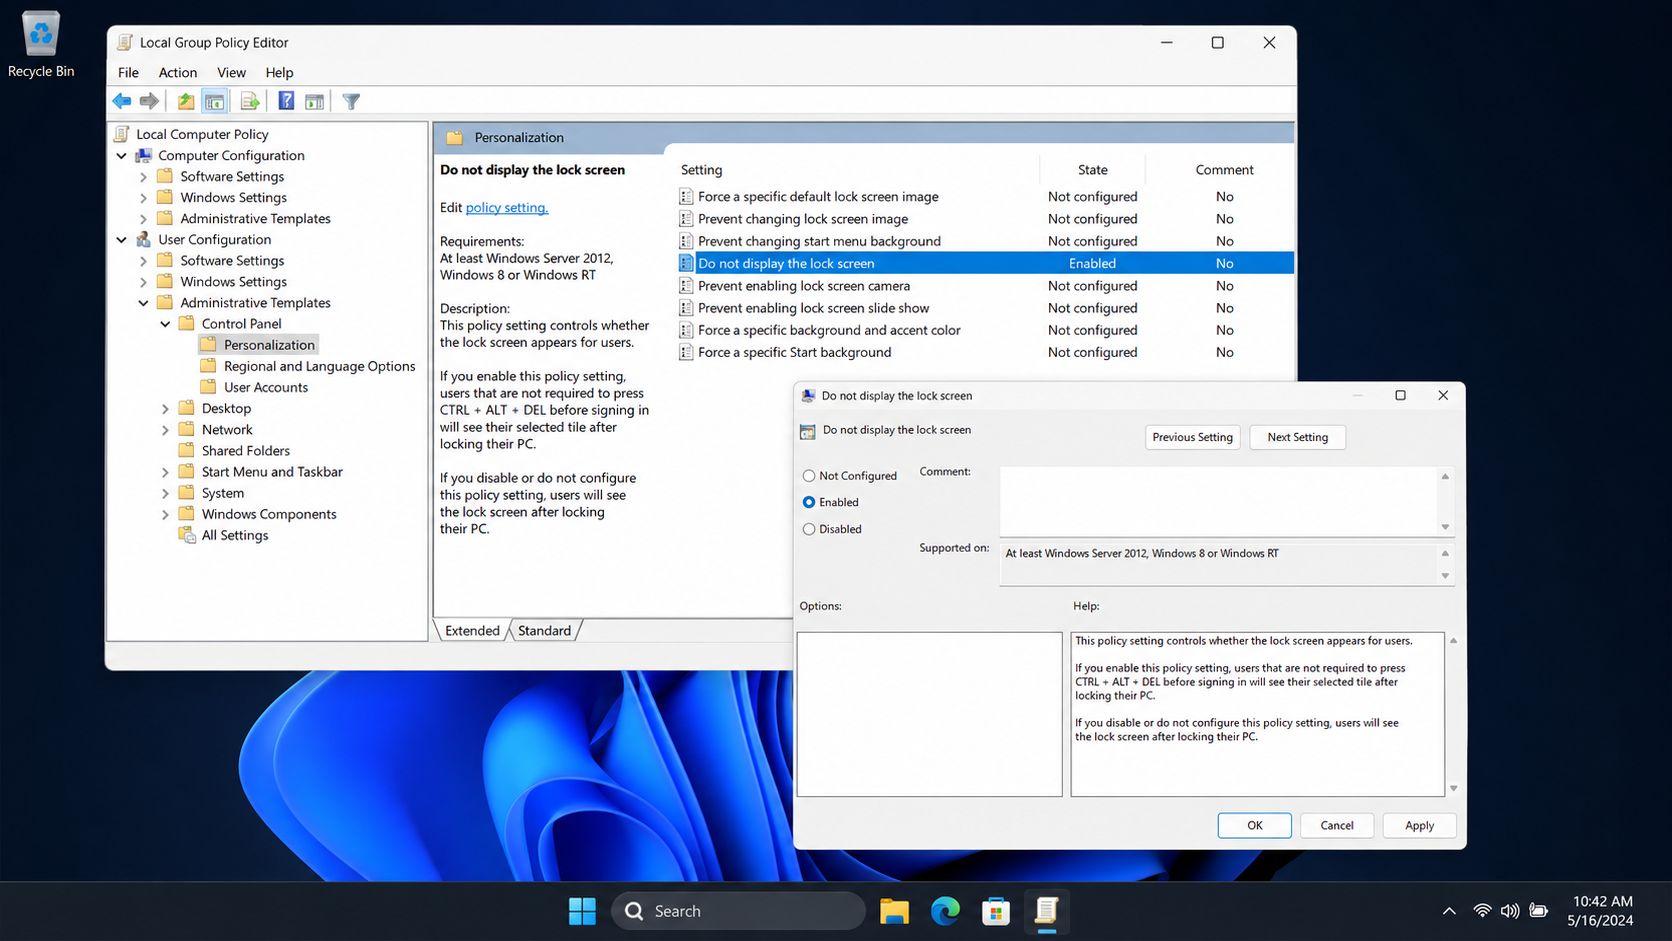1672x941 pixels.
Task: Click the Filter funnel toolbar icon
Action: [x=351, y=101]
